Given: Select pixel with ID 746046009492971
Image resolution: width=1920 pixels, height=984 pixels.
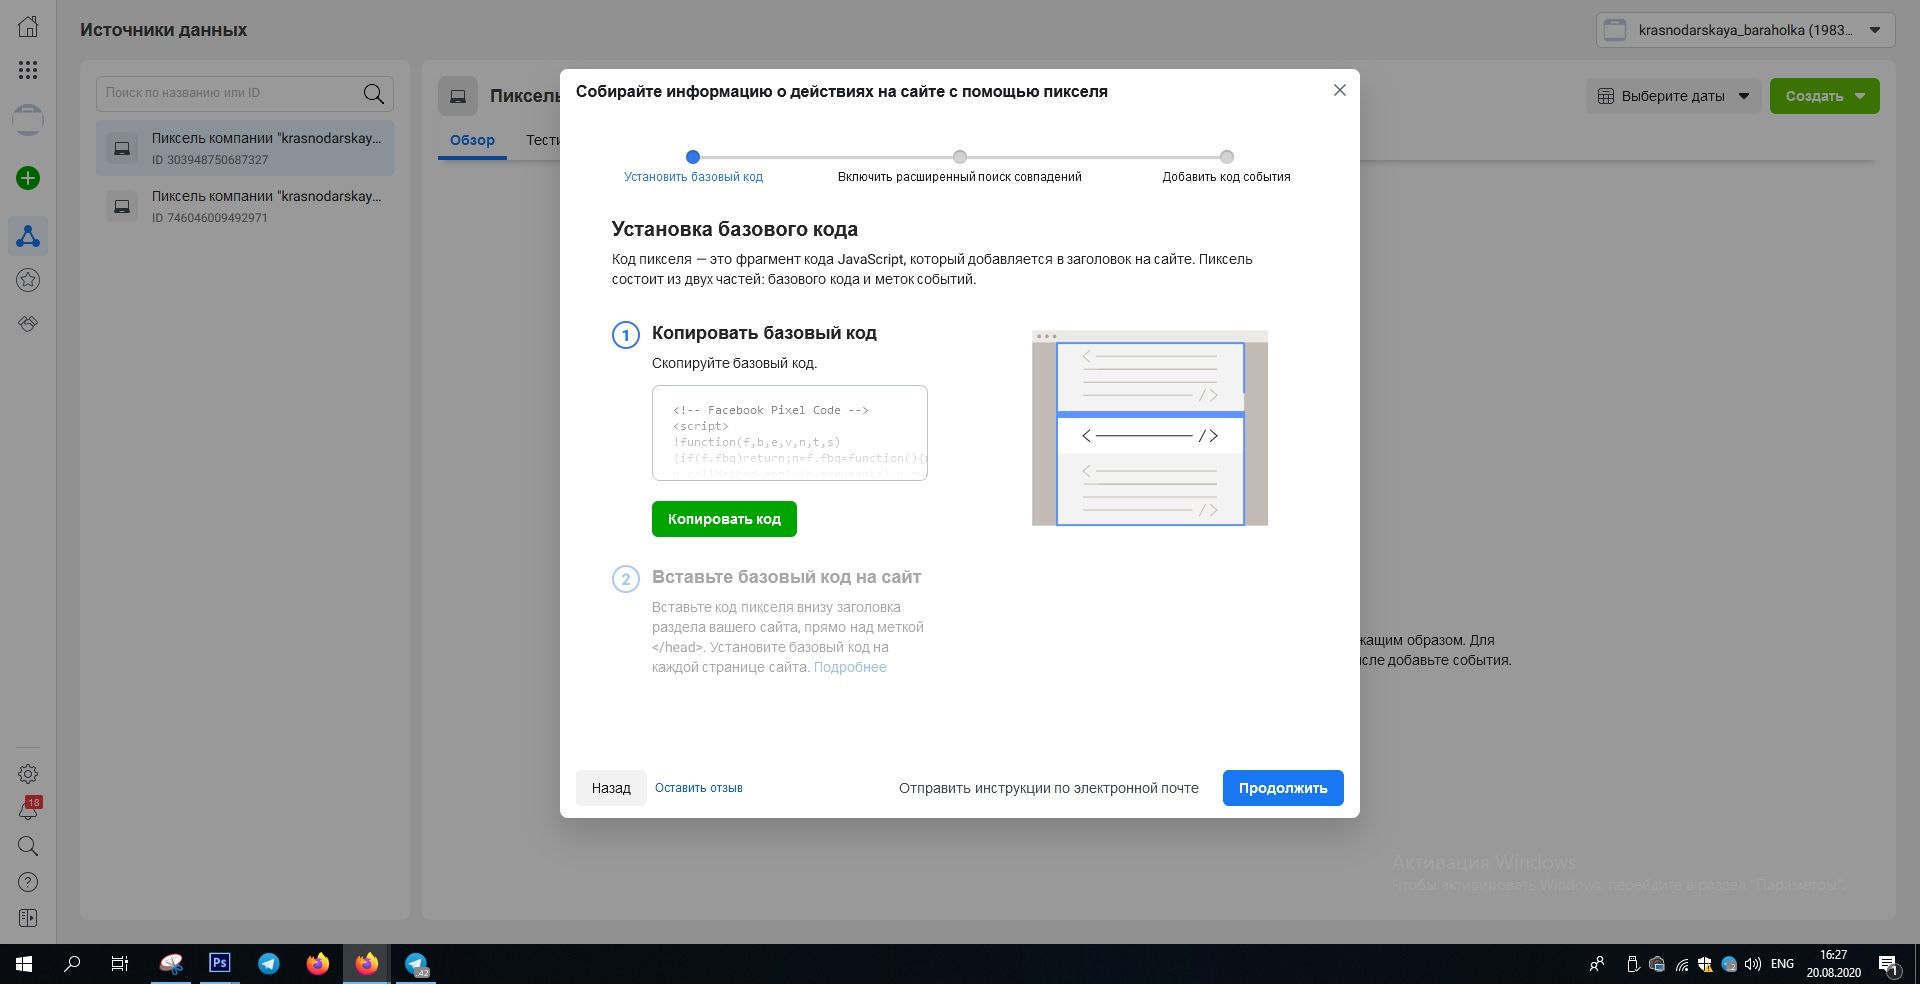Looking at the screenshot, I should pos(245,206).
